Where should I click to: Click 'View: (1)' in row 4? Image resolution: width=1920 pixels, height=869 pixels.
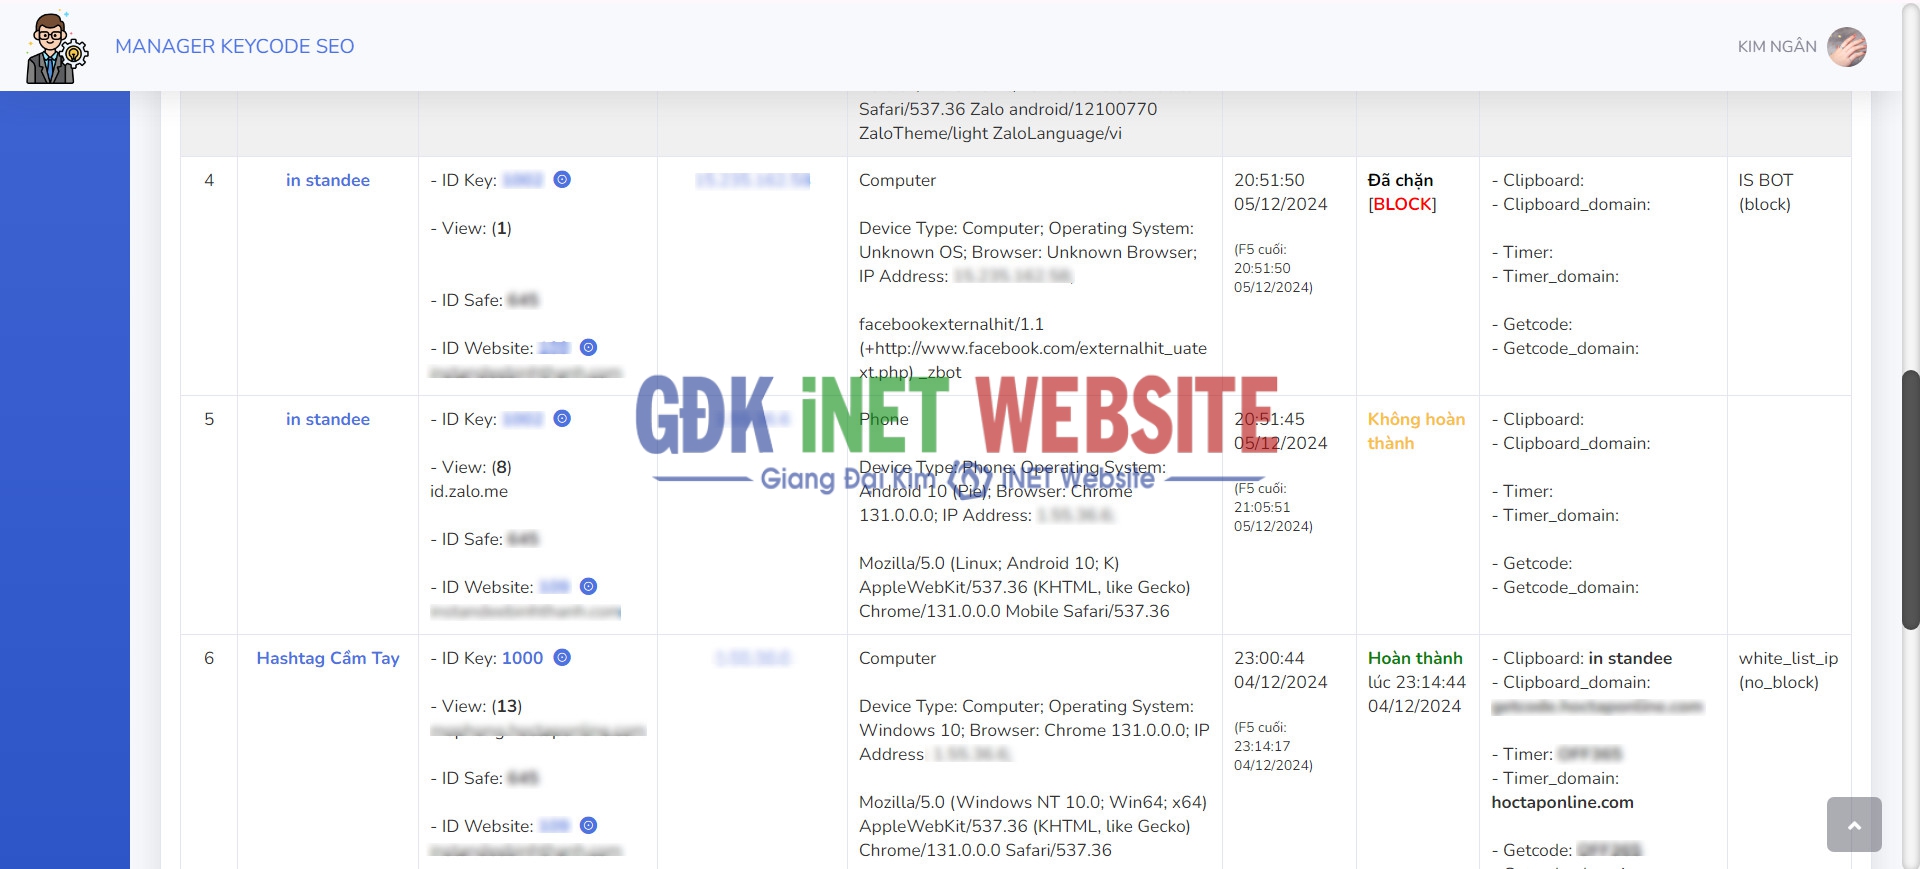471,228
